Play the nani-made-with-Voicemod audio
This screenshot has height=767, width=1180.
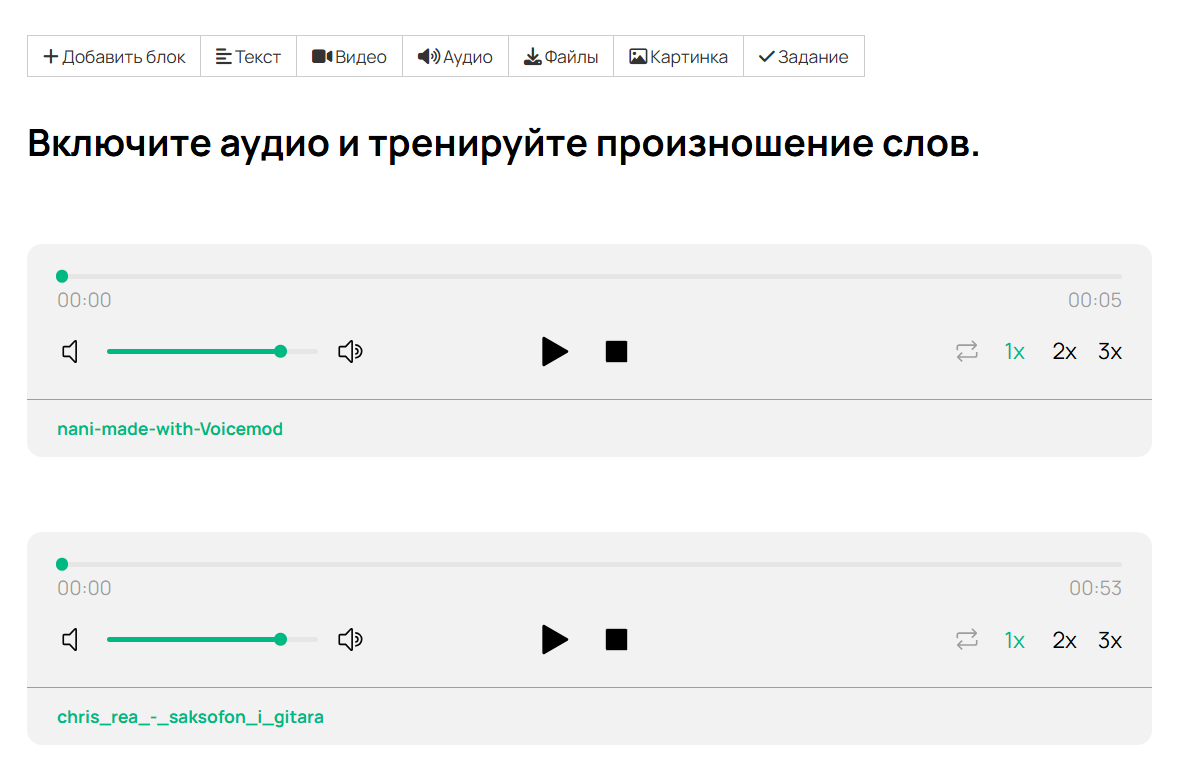point(555,352)
